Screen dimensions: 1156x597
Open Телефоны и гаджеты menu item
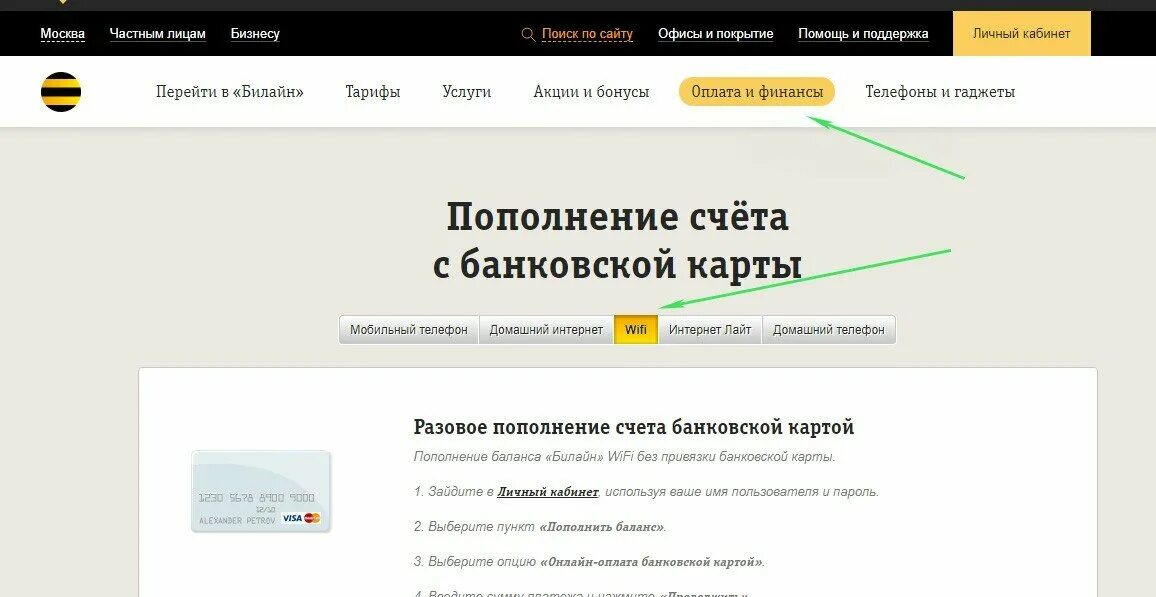click(940, 92)
